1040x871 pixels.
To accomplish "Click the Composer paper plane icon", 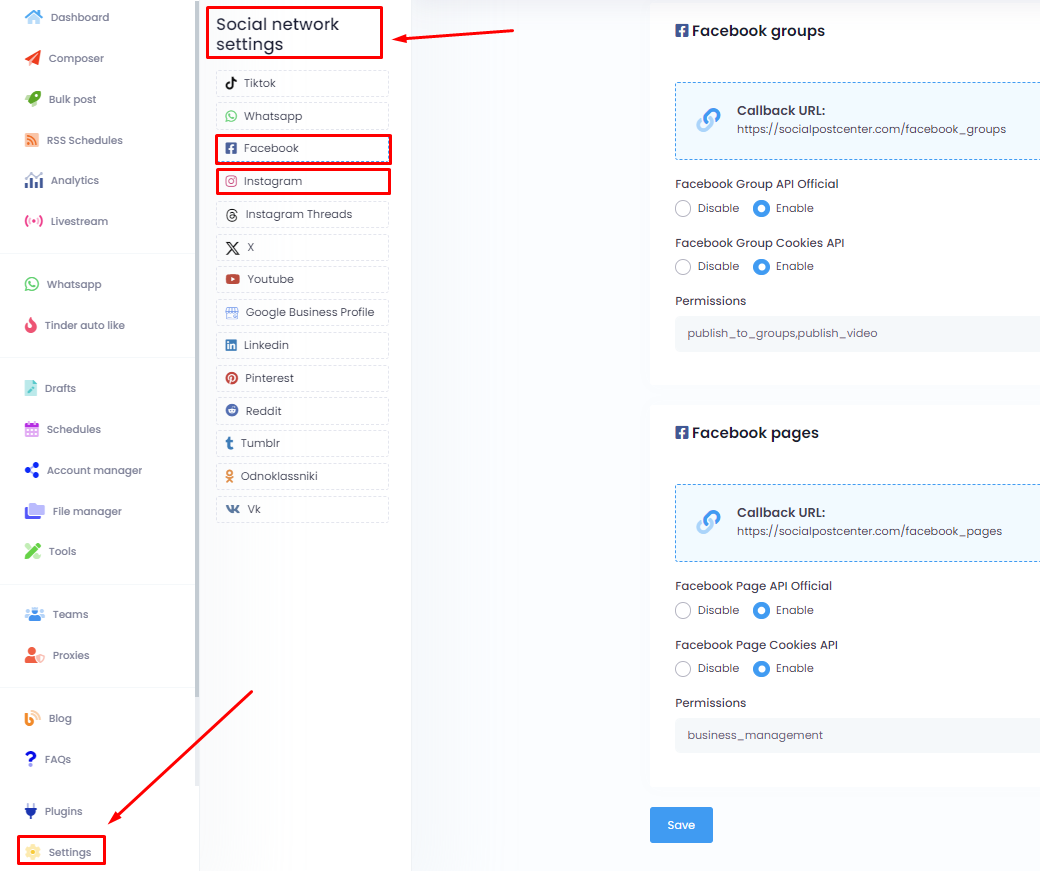I will click(x=33, y=58).
